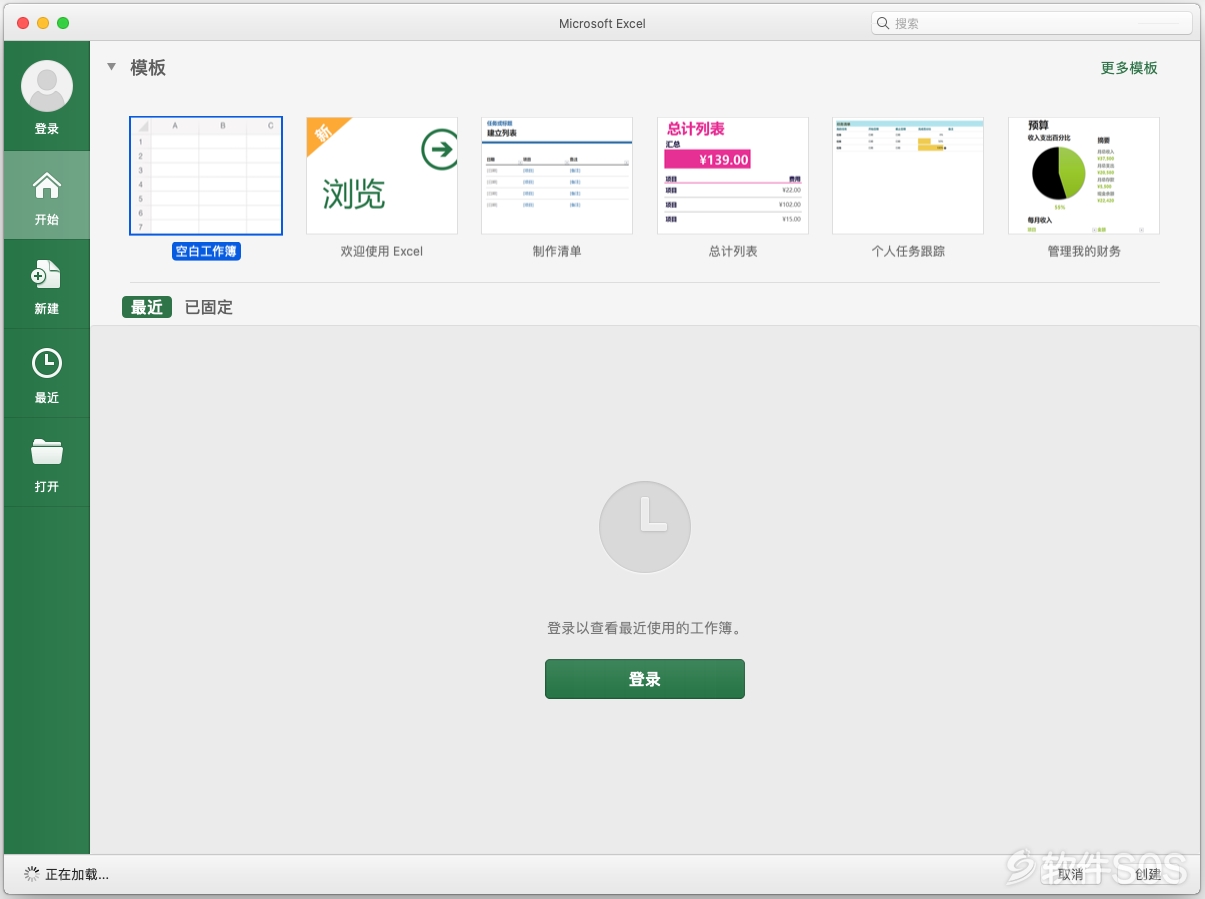Image resolution: width=1205 pixels, height=899 pixels.
Task: Click the 管理我的财务 label
Action: [x=1084, y=251]
